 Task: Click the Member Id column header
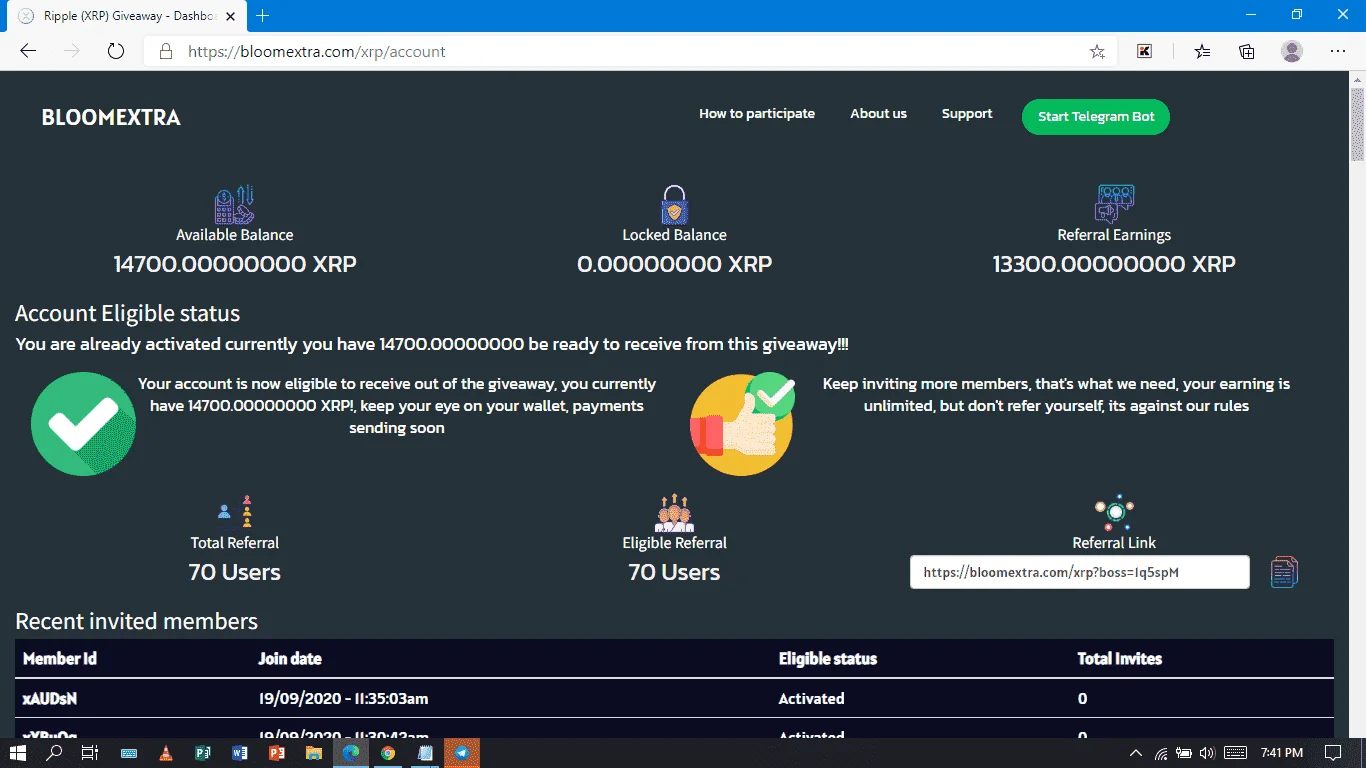[x=60, y=659]
